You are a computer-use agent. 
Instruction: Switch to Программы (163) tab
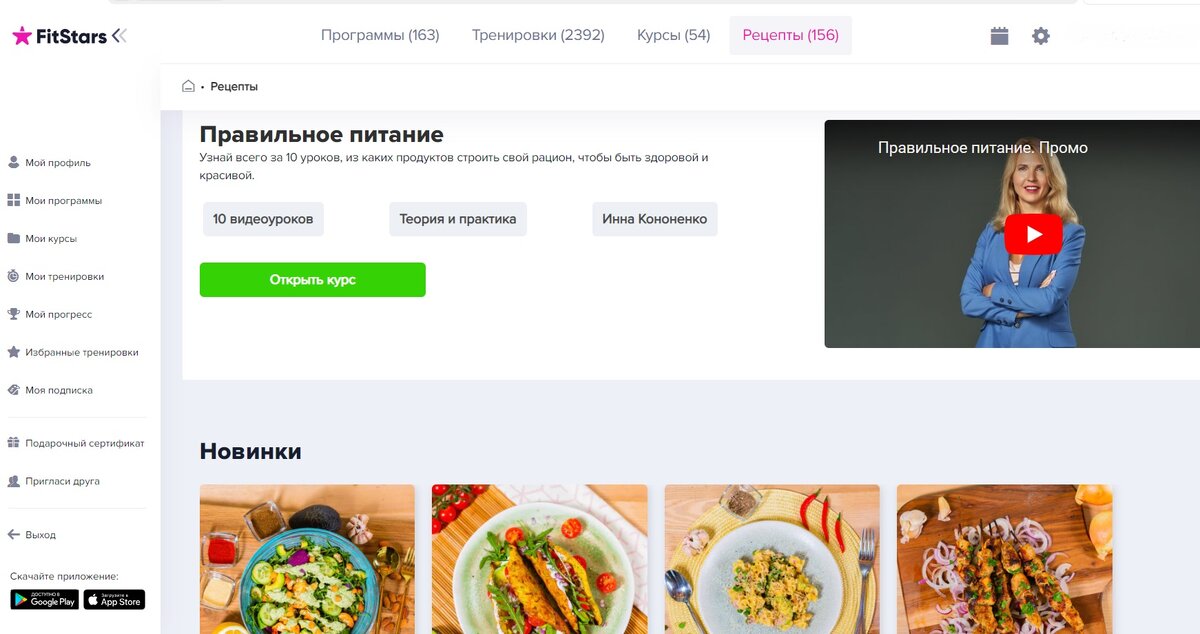coord(380,35)
